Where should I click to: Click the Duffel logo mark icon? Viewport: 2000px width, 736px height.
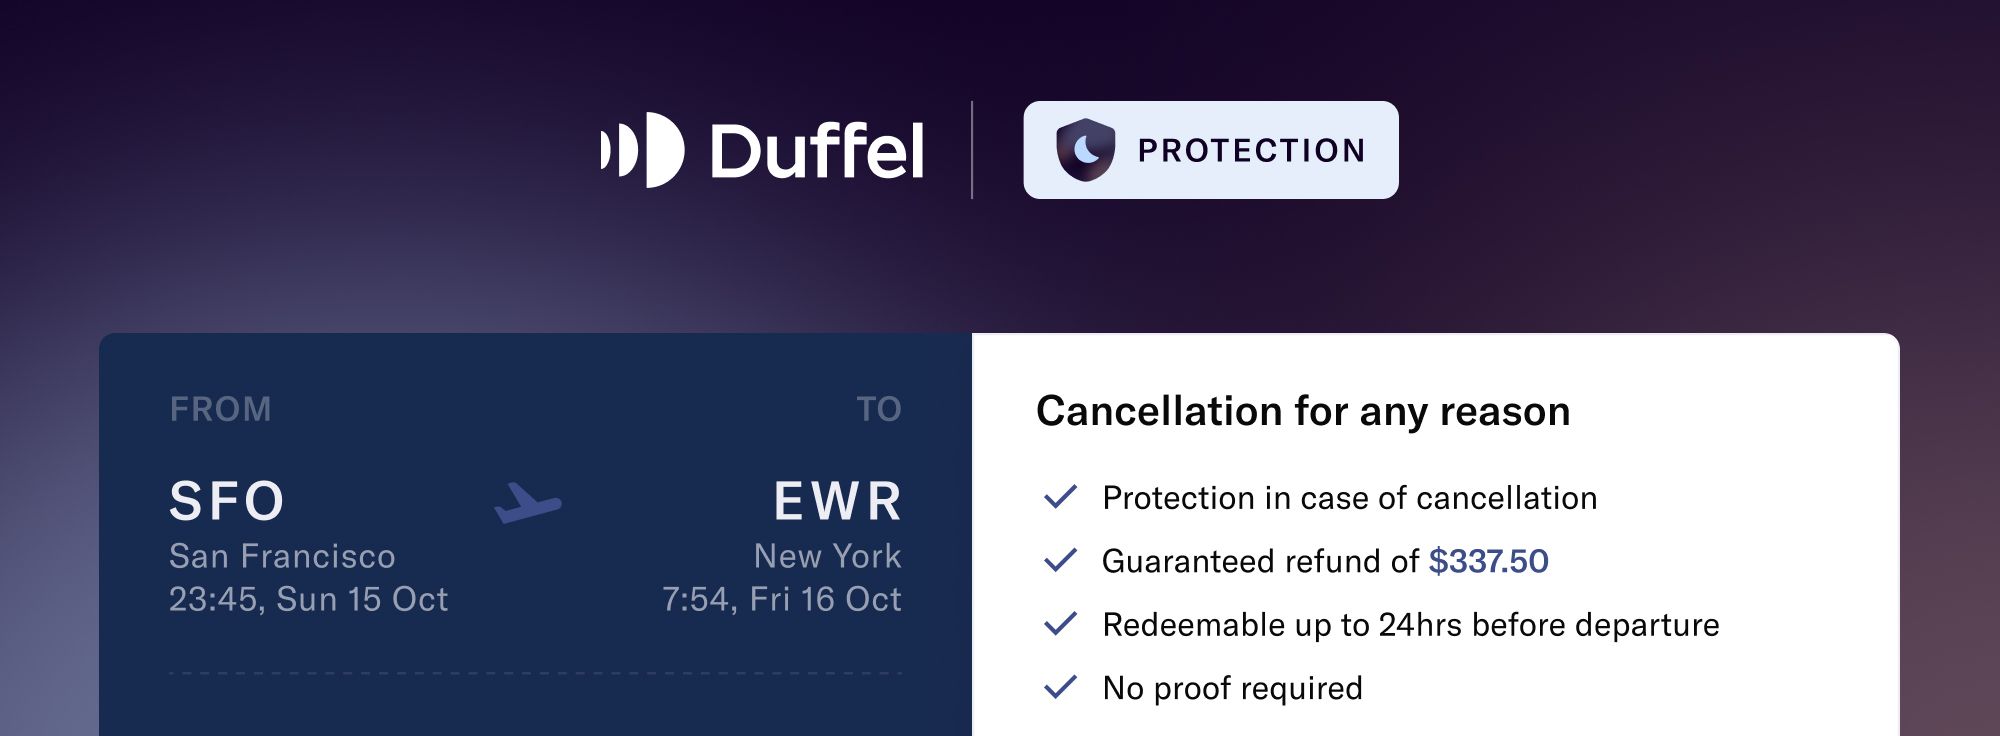pos(643,150)
